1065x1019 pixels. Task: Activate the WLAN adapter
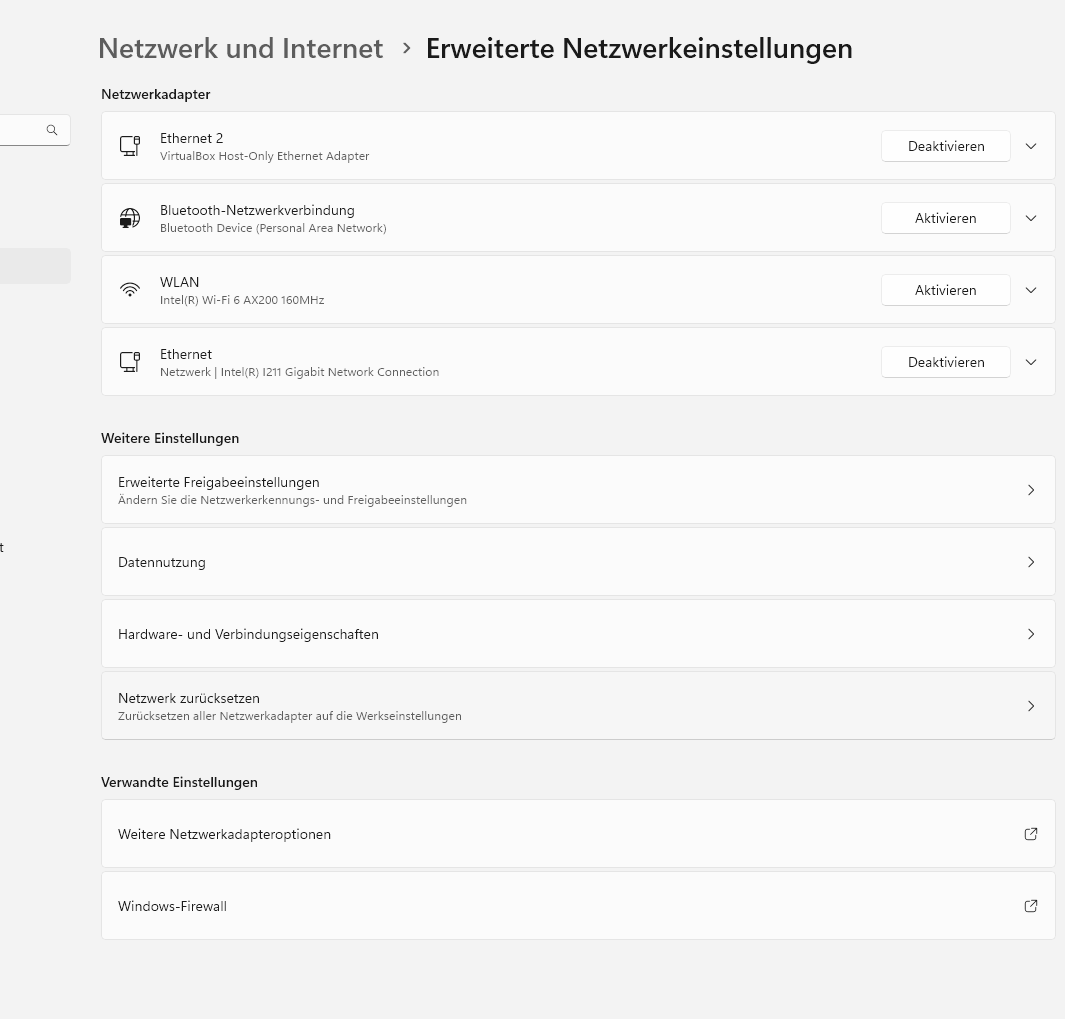pyautogui.click(x=945, y=290)
